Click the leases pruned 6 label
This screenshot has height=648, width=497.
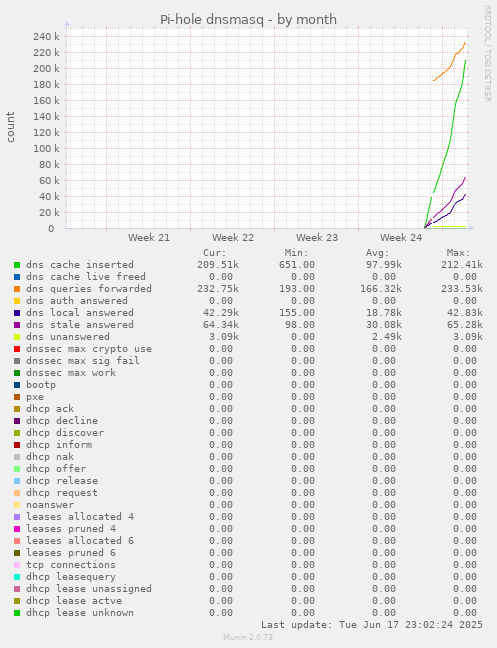click(71, 552)
